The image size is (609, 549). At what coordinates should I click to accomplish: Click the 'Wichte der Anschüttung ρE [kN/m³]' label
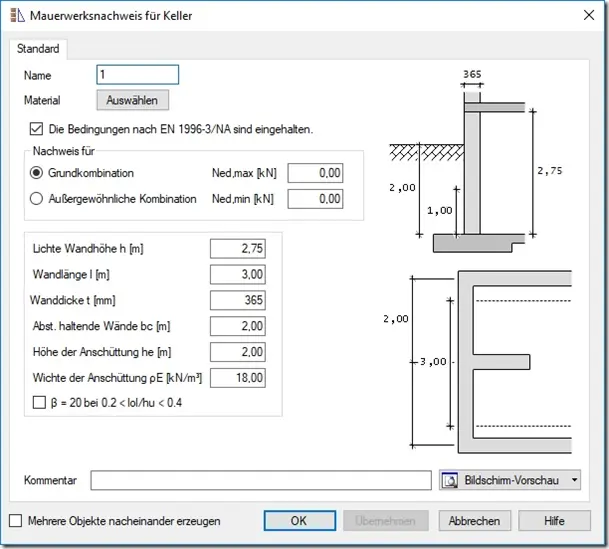click(117, 378)
